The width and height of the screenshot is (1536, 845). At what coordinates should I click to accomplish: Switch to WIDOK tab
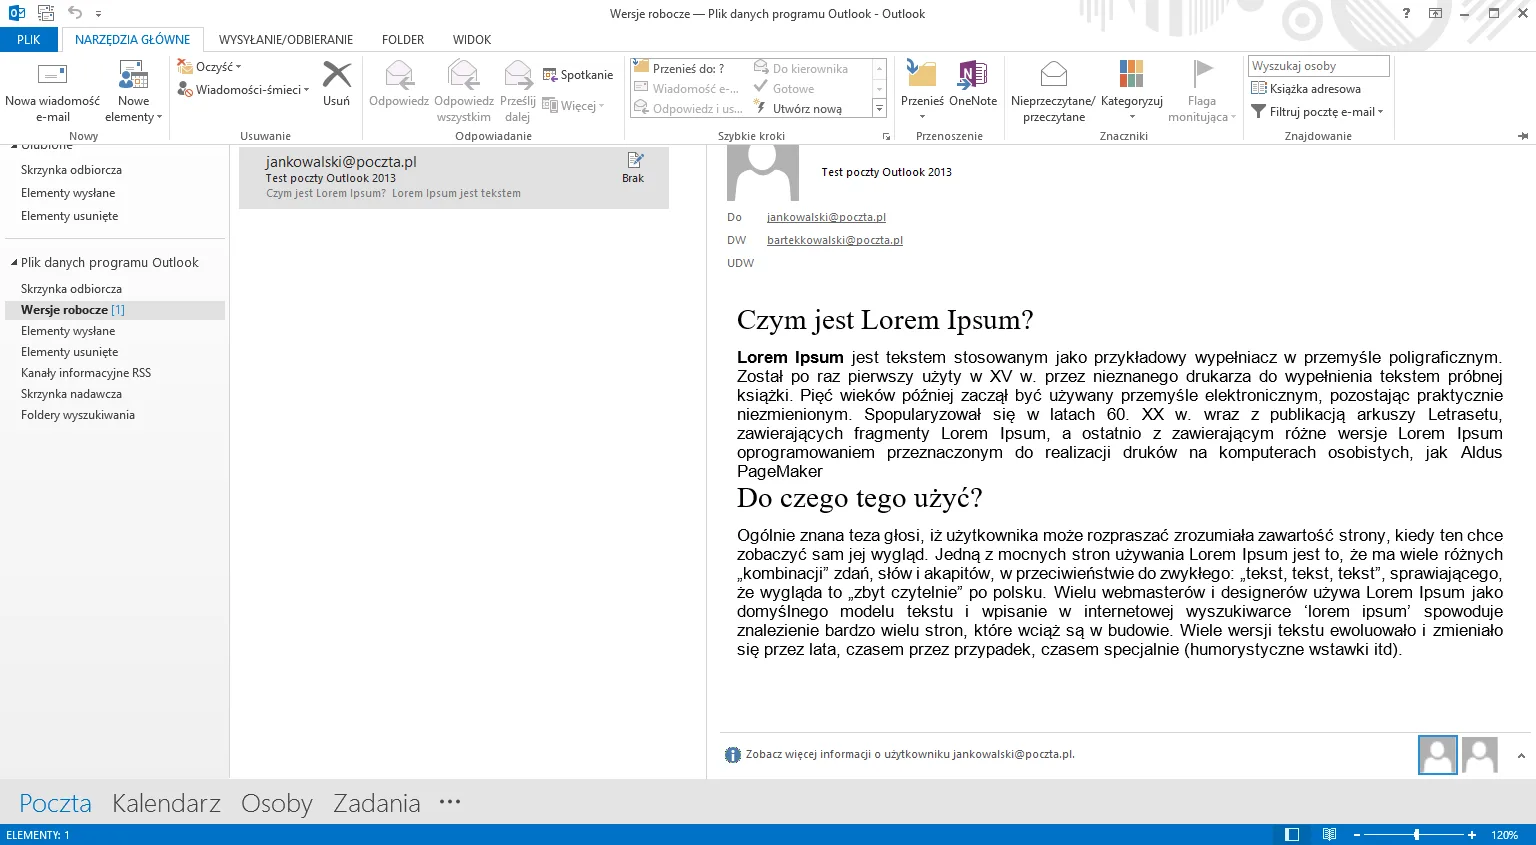(472, 40)
